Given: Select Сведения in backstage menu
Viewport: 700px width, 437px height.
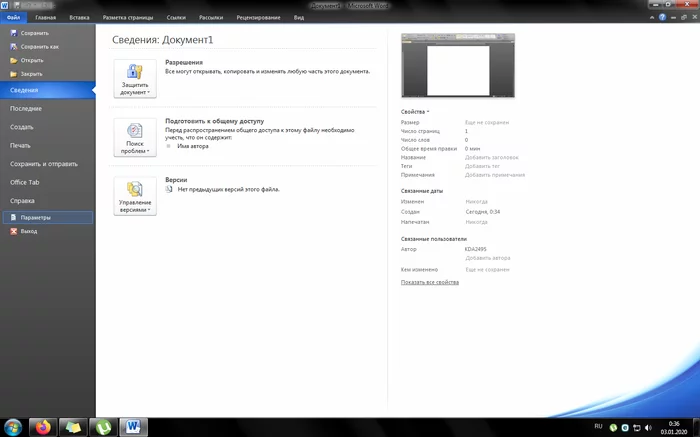Looking at the screenshot, I should (48, 90).
